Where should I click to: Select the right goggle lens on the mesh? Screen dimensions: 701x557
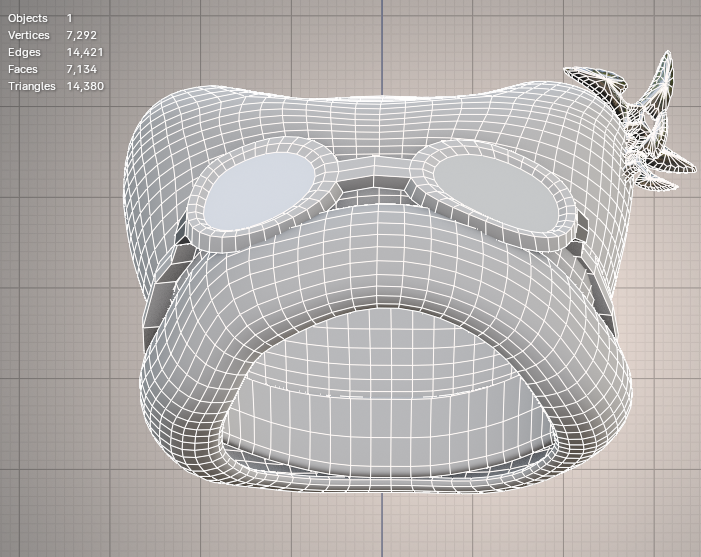[x=495, y=193]
